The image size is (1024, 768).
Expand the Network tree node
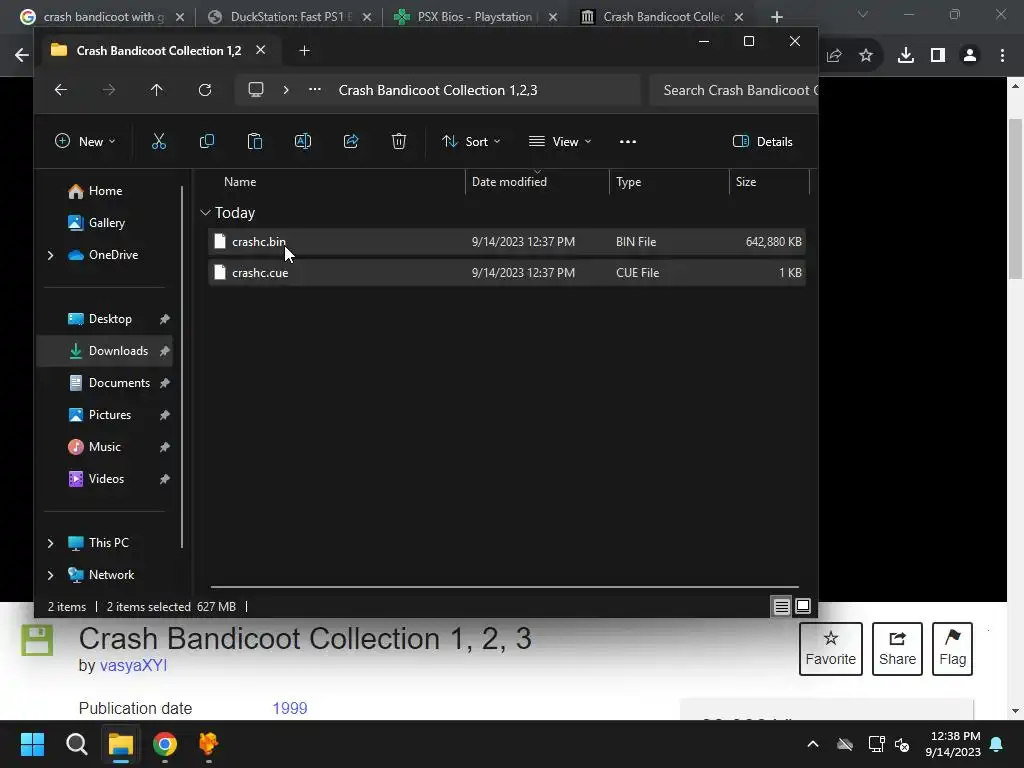(50, 575)
